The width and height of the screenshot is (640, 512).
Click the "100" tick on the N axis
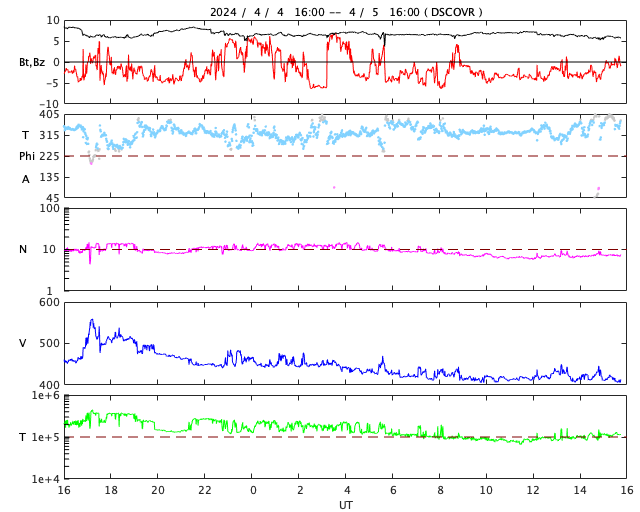pos(49,208)
